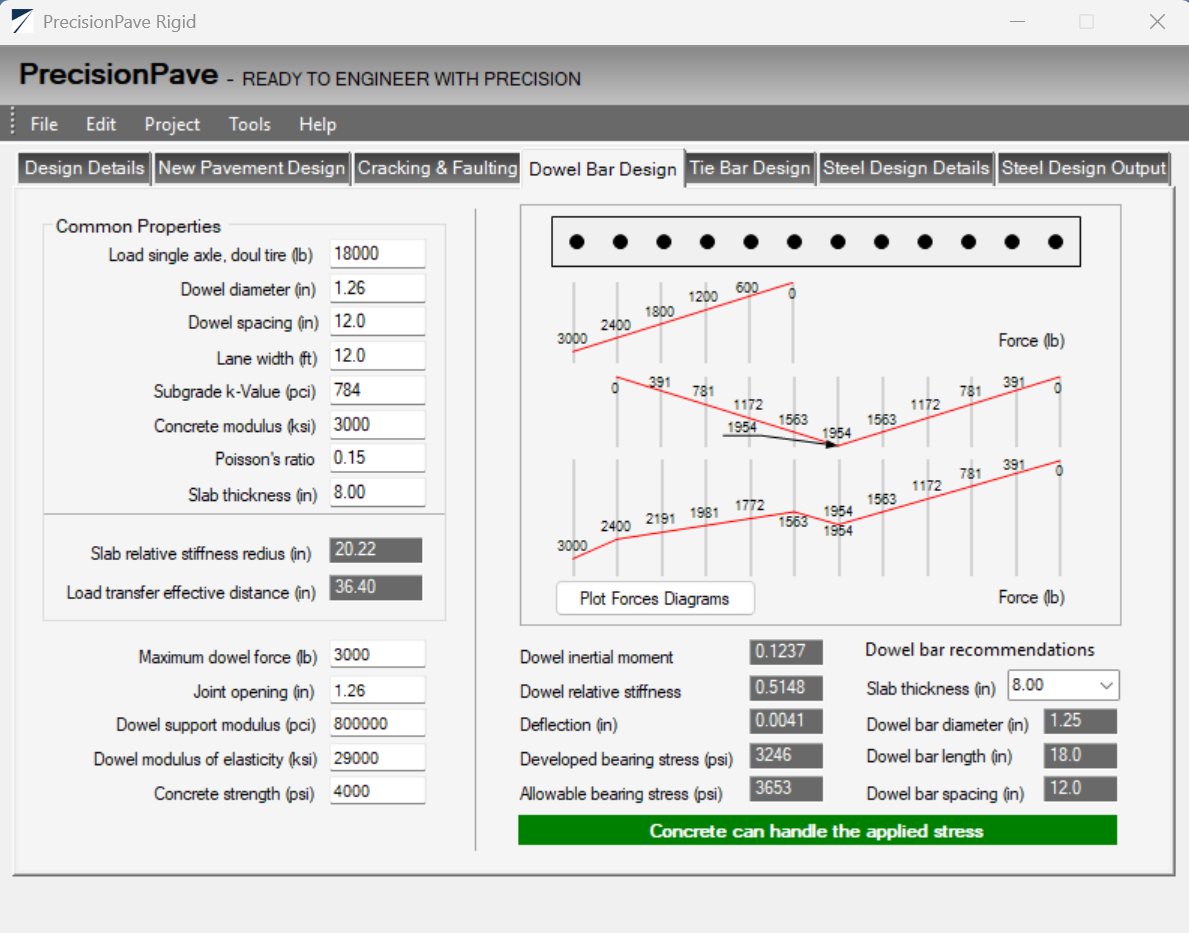Viewport: 1189px width, 933px height.
Task: Click the menu bar grip handle
Action: (x=12, y=122)
